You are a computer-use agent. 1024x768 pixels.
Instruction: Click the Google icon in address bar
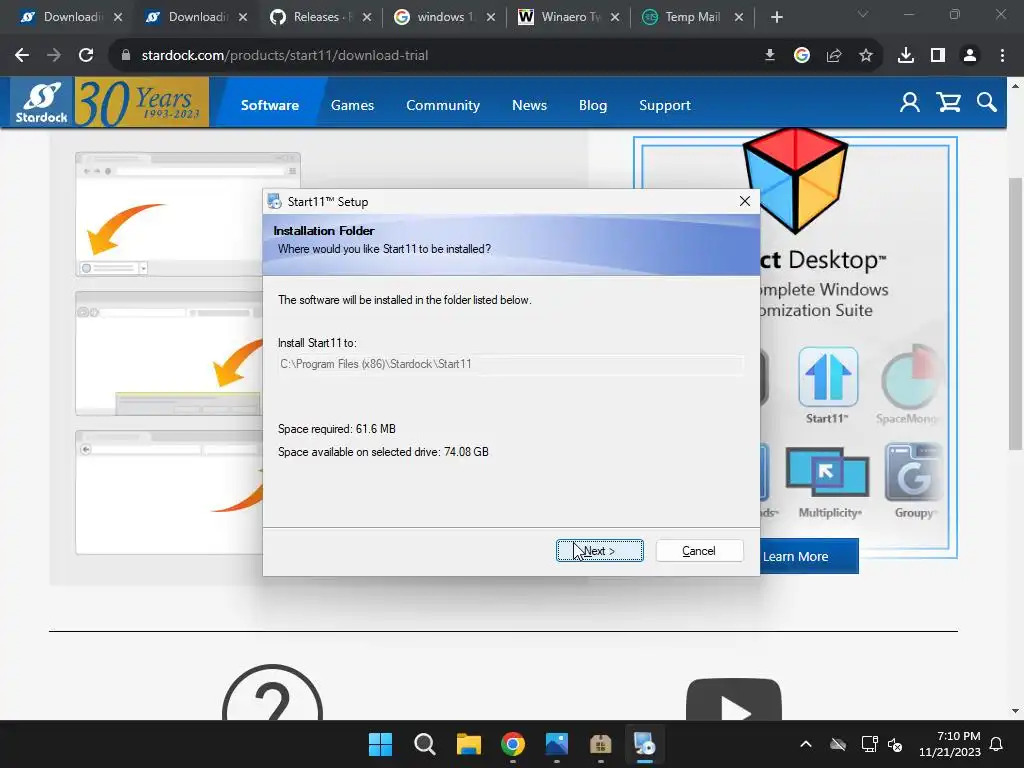[801, 56]
